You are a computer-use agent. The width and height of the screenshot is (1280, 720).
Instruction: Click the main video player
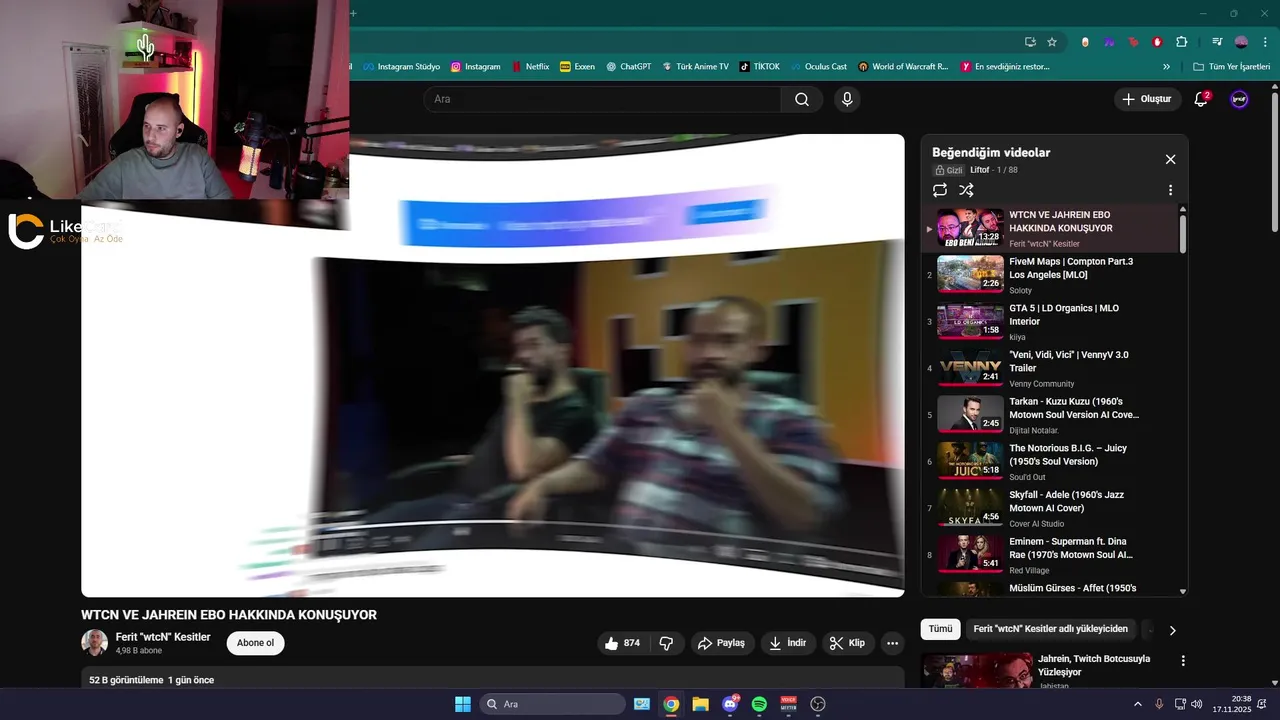tap(492, 365)
